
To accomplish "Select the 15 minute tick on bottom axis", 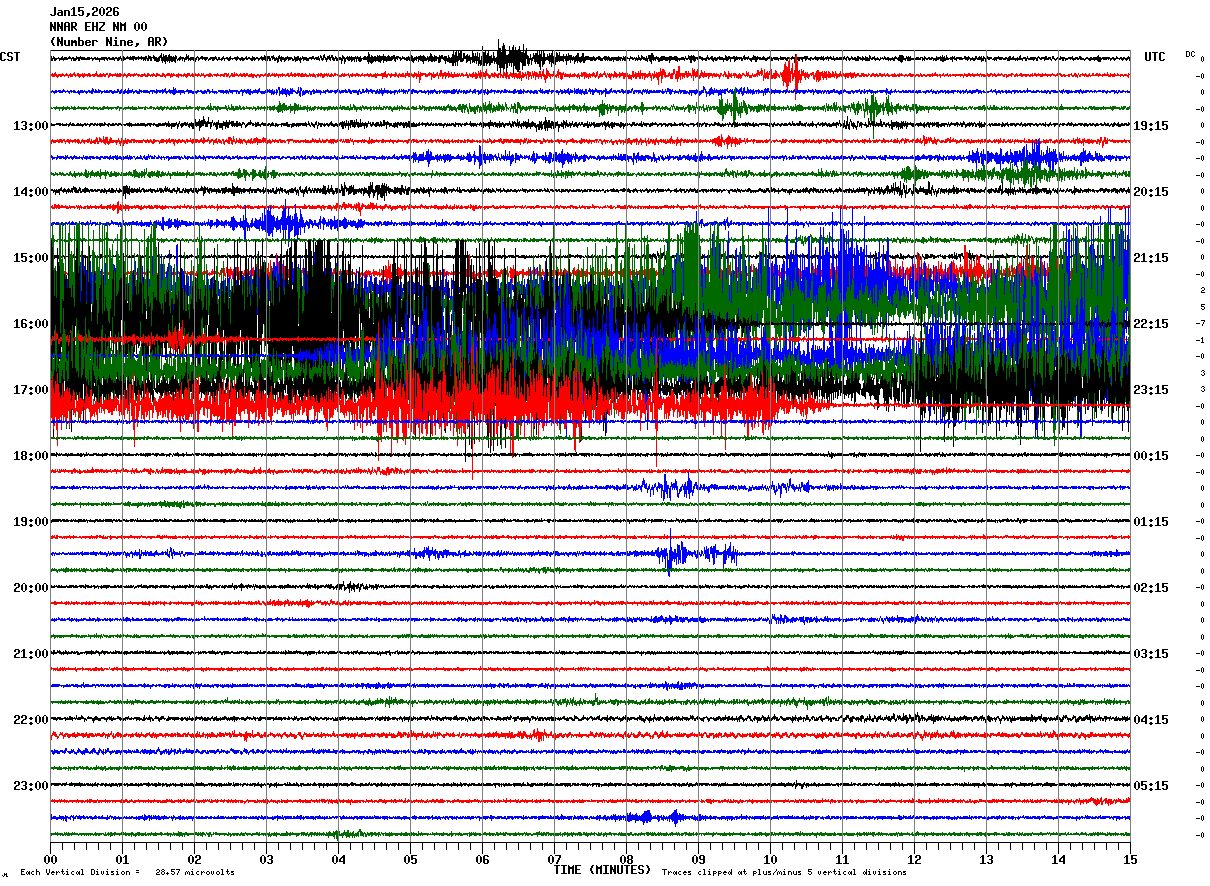I will pyautogui.click(x=1129, y=859).
